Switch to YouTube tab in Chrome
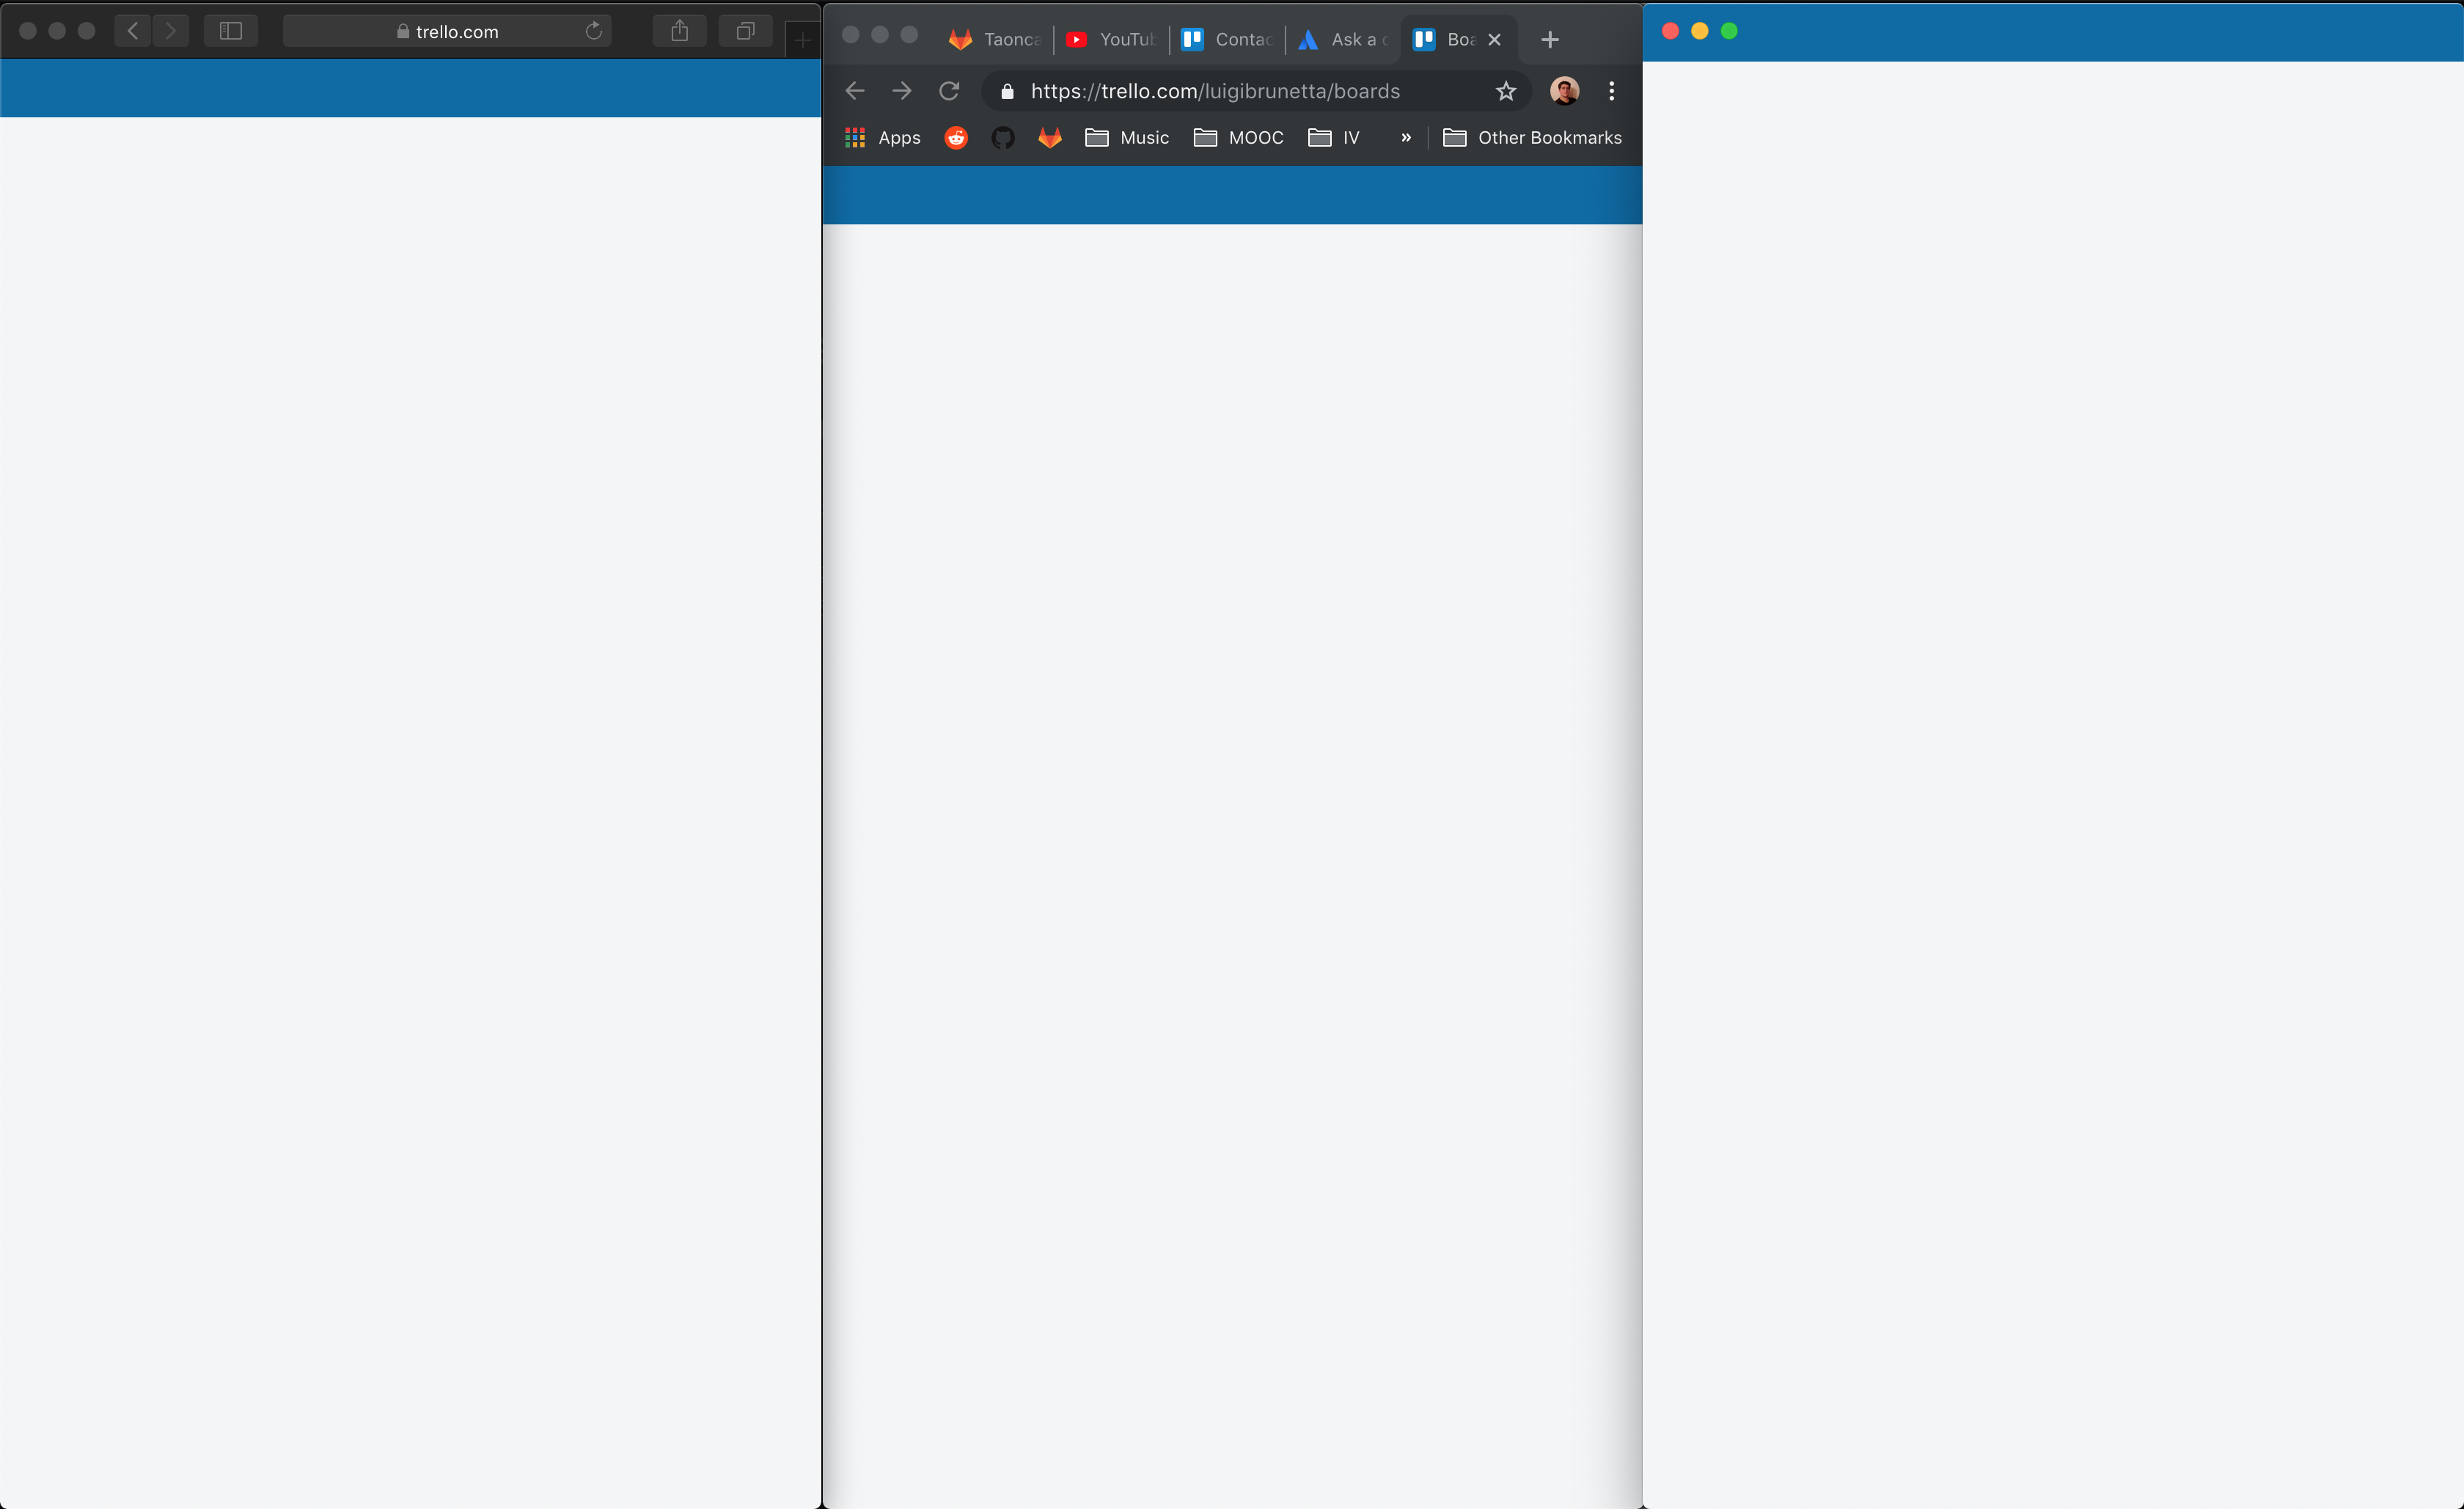The height and width of the screenshot is (1509, 2464). point(1110,39)
